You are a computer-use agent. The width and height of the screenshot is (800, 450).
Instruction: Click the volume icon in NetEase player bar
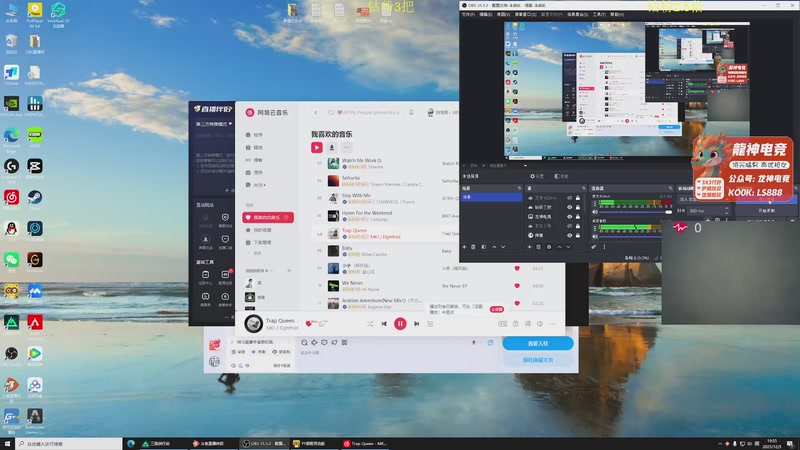tap(540, 323)
